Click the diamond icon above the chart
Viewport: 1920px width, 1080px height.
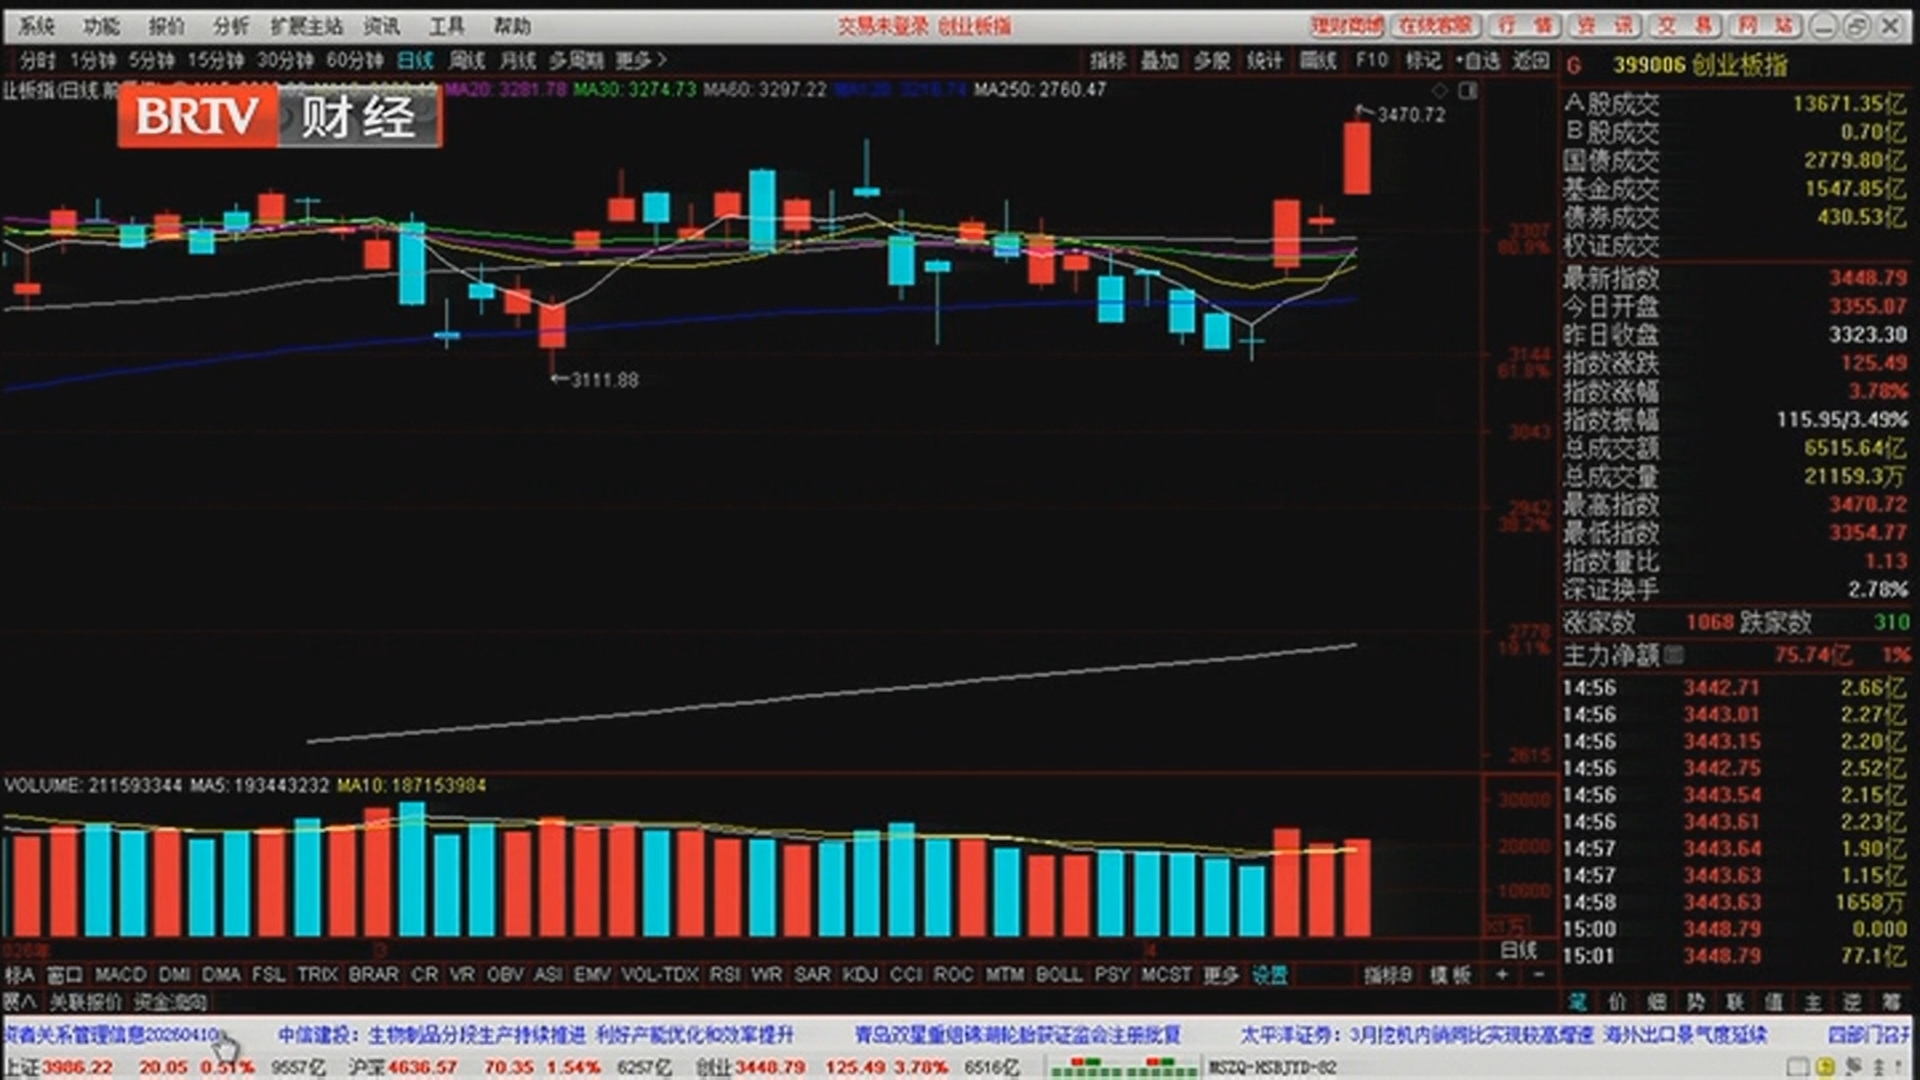pos(1440,91)
